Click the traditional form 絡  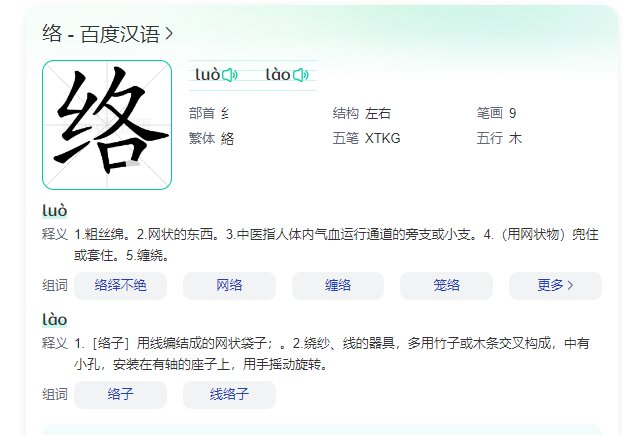pyautogui.click(x=227, y=139)
